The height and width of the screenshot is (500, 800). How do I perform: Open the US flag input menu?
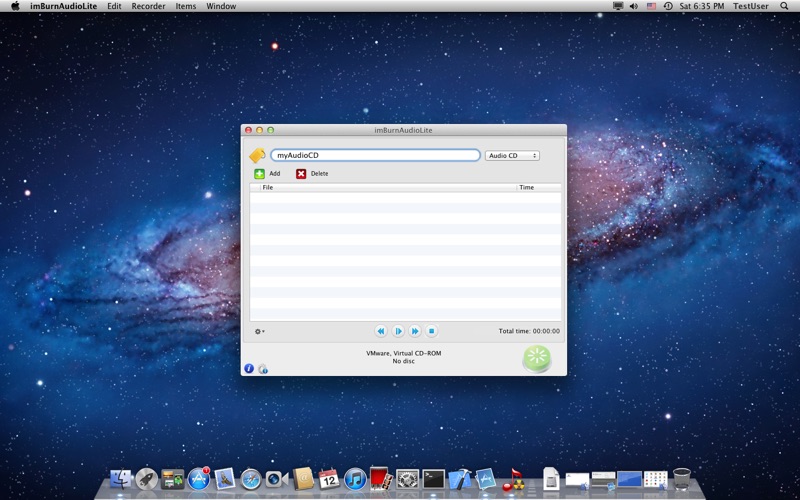point(651,6)
